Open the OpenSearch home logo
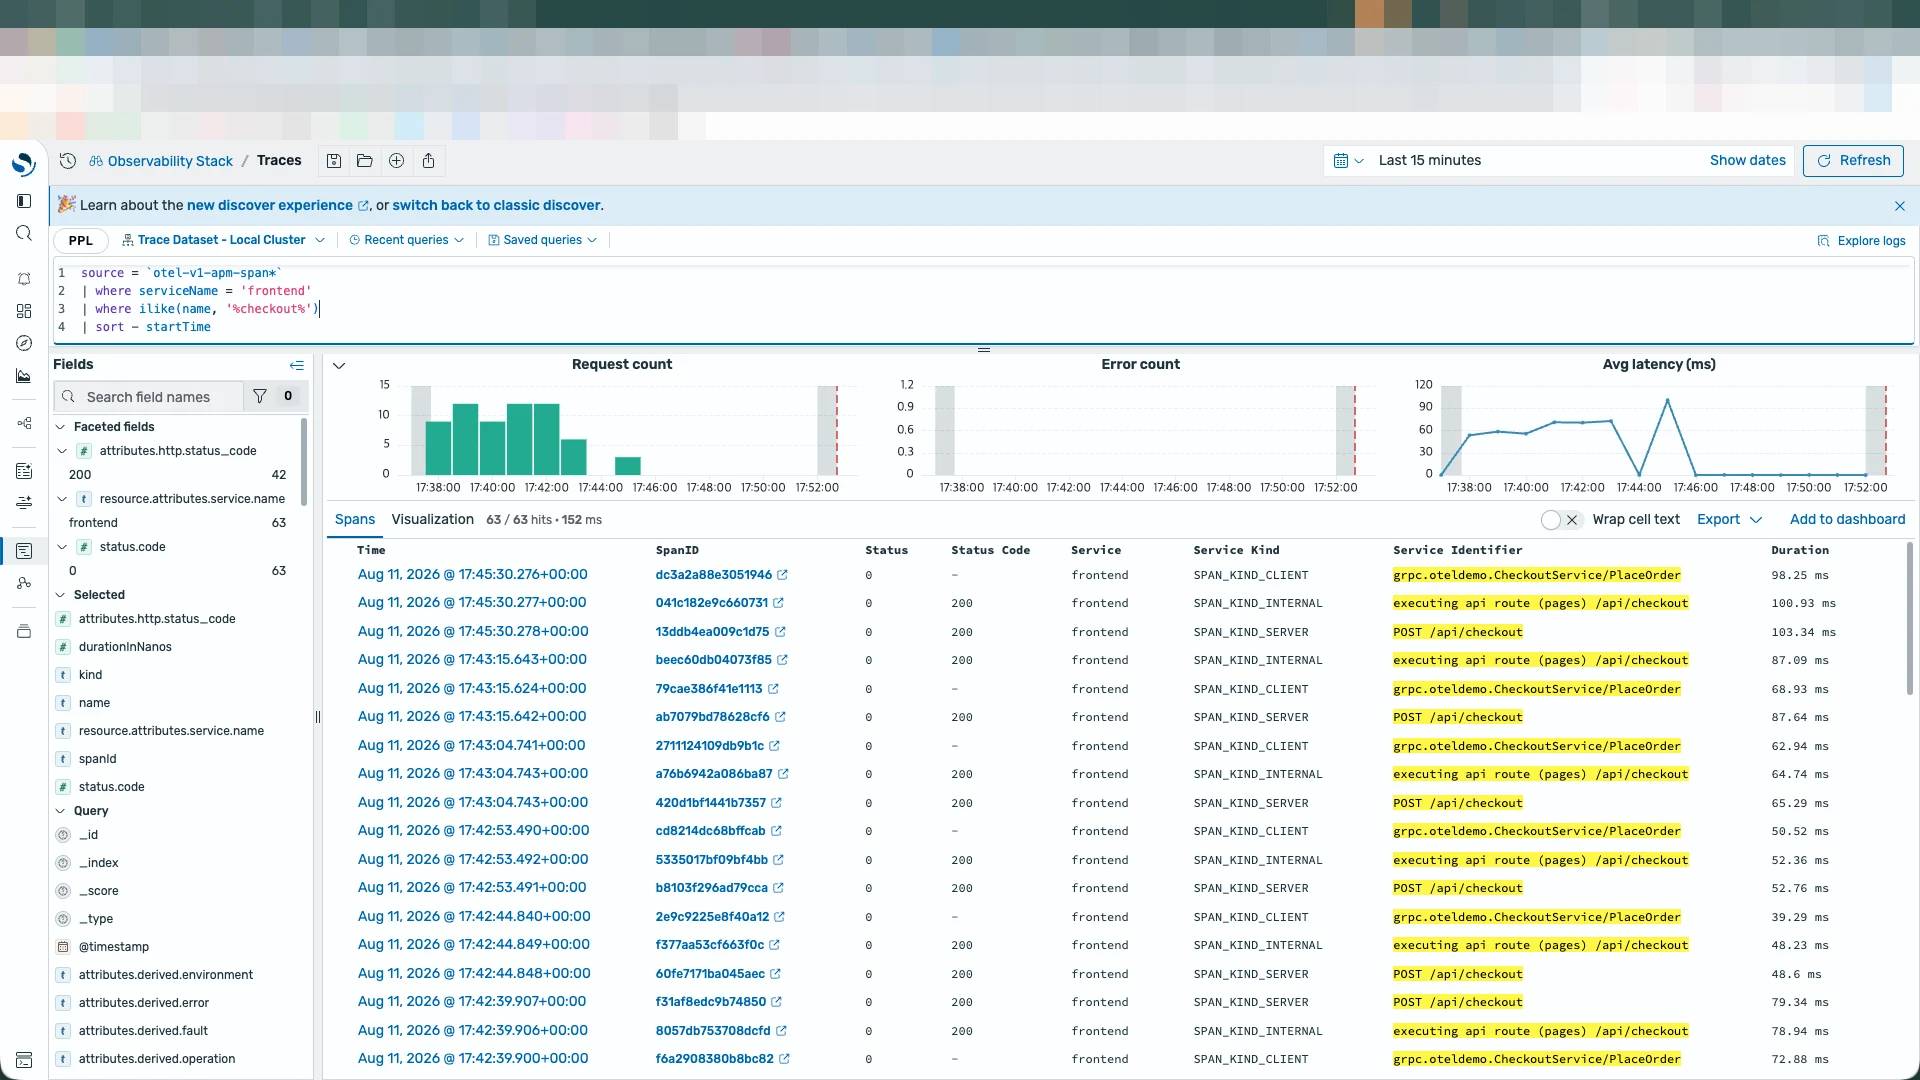 [24, 163]
